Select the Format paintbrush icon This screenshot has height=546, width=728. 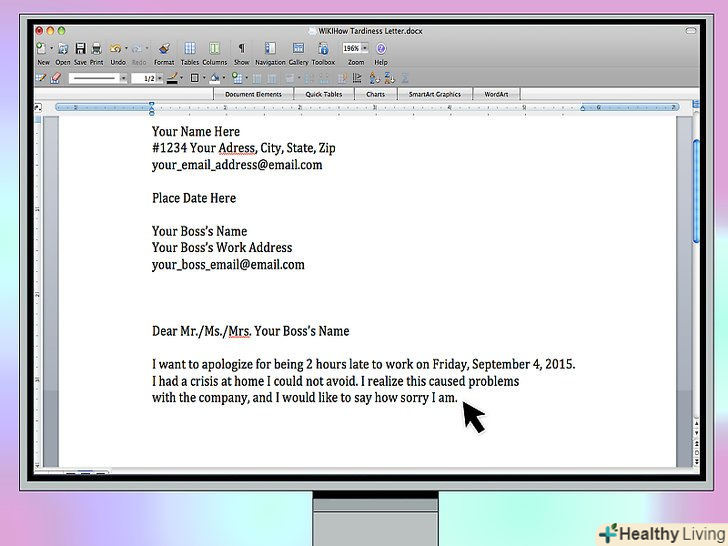[x=164, y=48]
